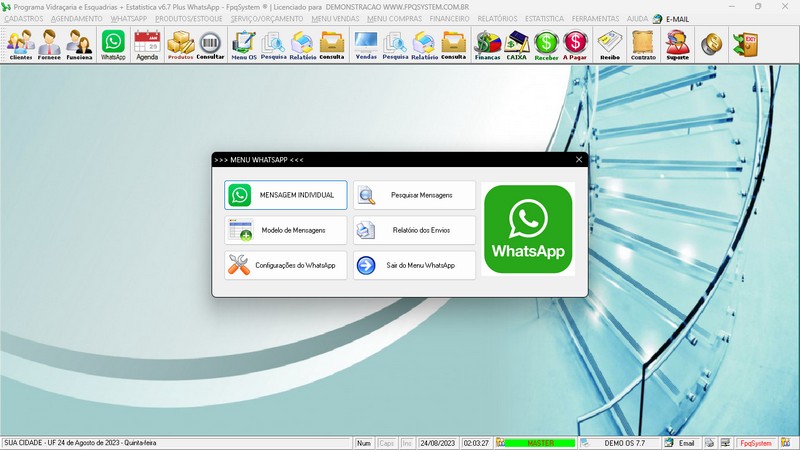Viewport: 800px width, 450px height.
Task: Open the MENU VENDAS menu
Action: coord(335,19)
